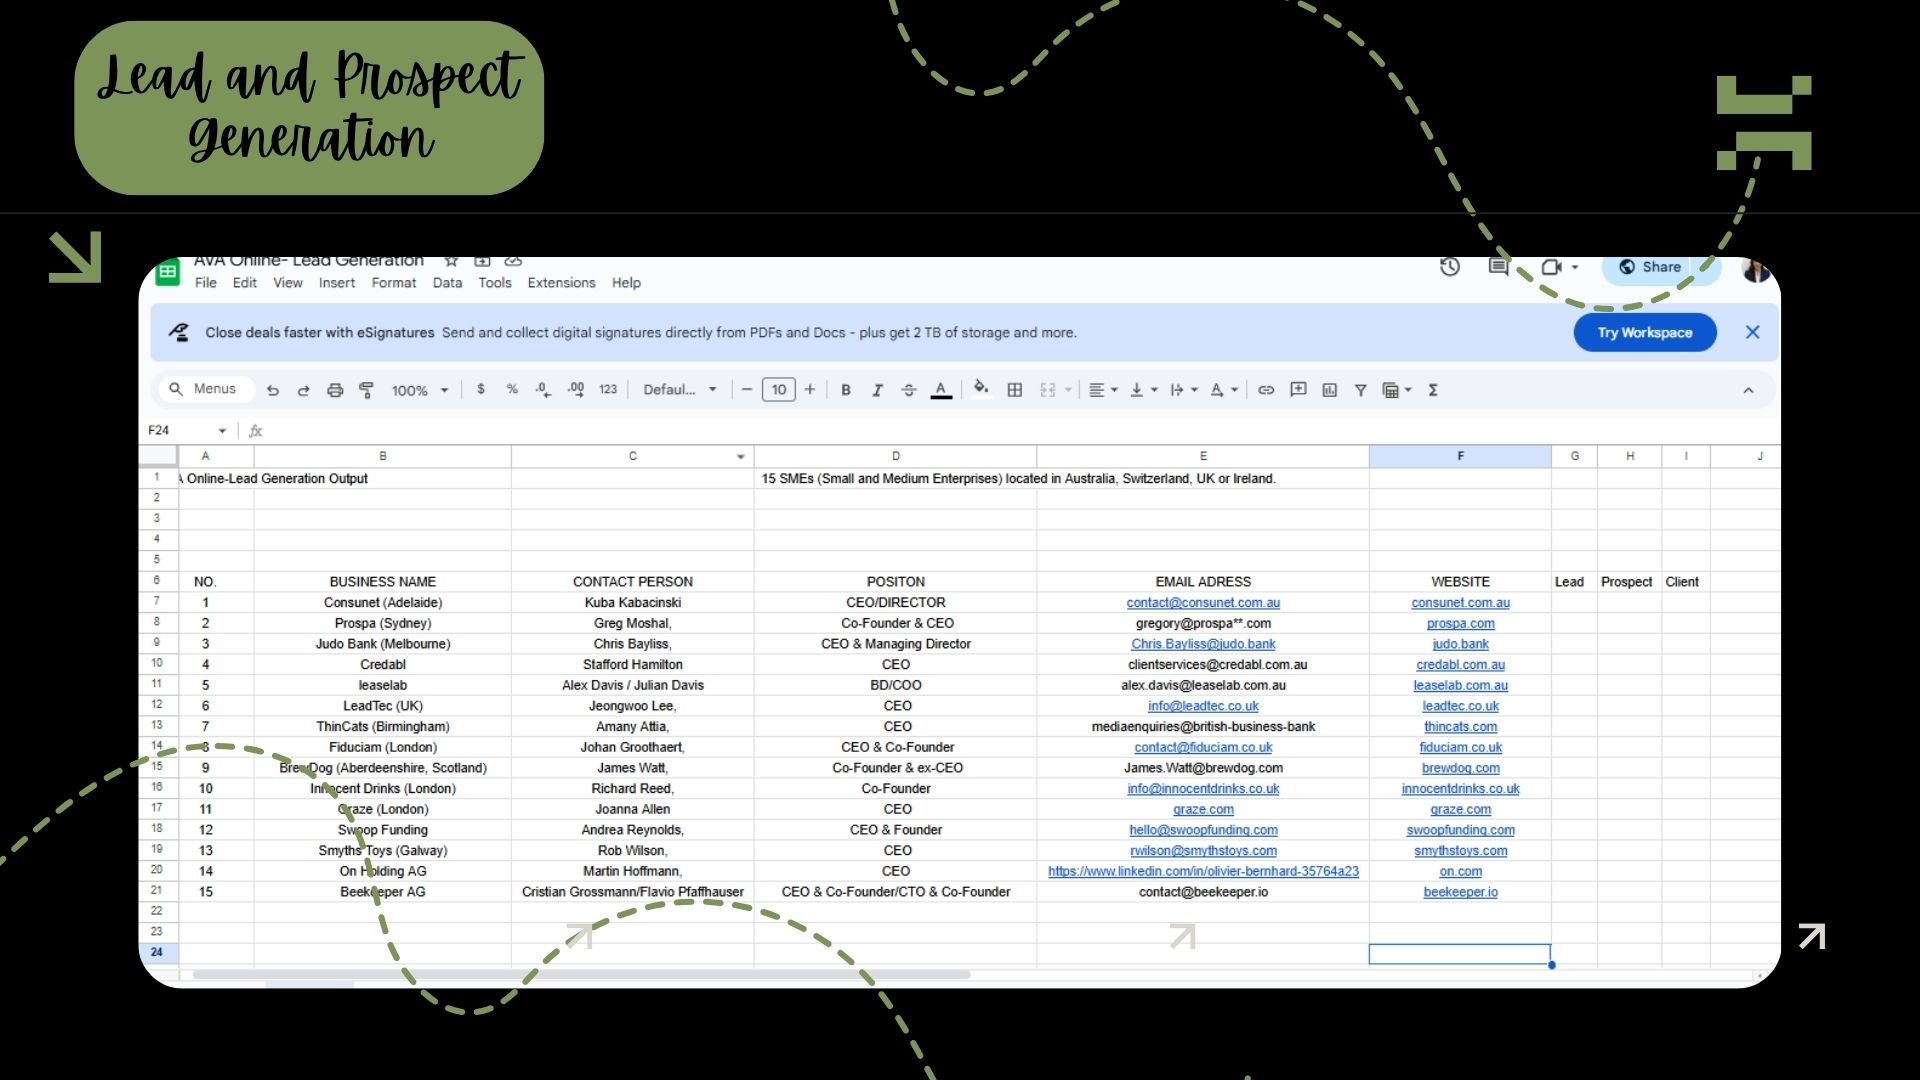Open the File menu
Image resolution: width=1920 pixels, height=1080 pixels.
pyautogui.click(x=206, y=283)
